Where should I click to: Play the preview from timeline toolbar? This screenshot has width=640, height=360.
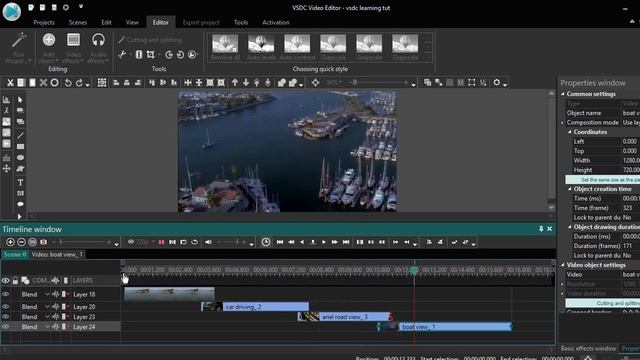point(324,242)
